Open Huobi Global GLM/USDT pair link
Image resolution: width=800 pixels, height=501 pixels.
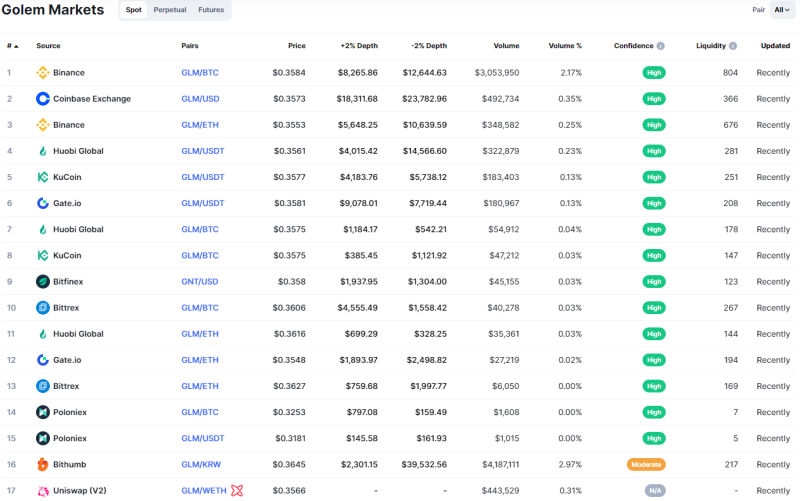coord(203,151)
